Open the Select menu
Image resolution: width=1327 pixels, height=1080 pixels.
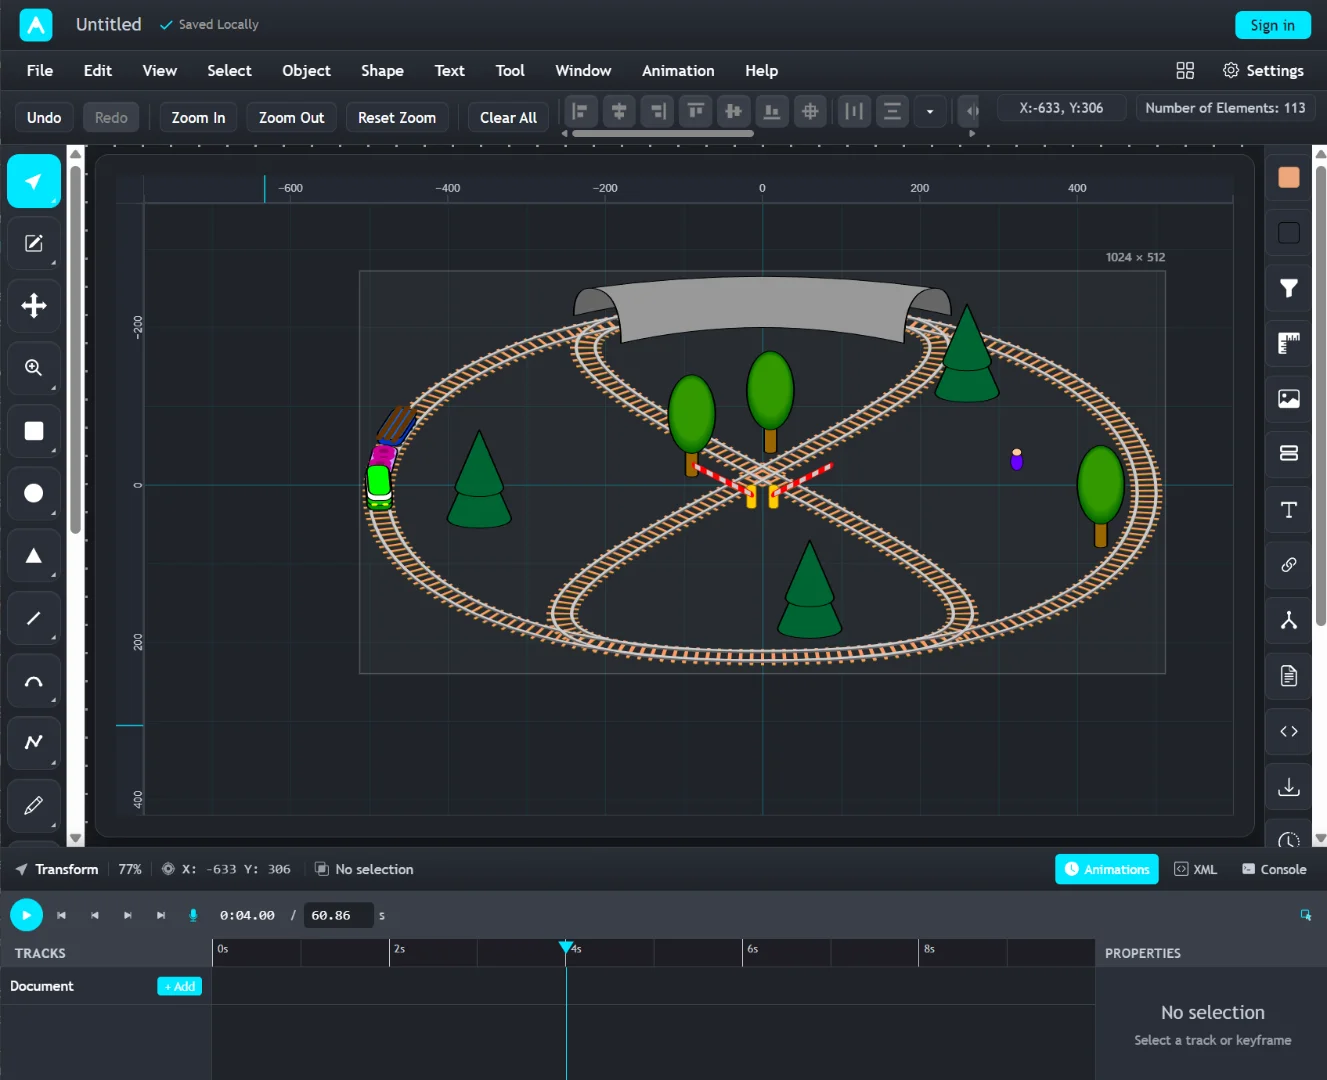click(229, 70)
